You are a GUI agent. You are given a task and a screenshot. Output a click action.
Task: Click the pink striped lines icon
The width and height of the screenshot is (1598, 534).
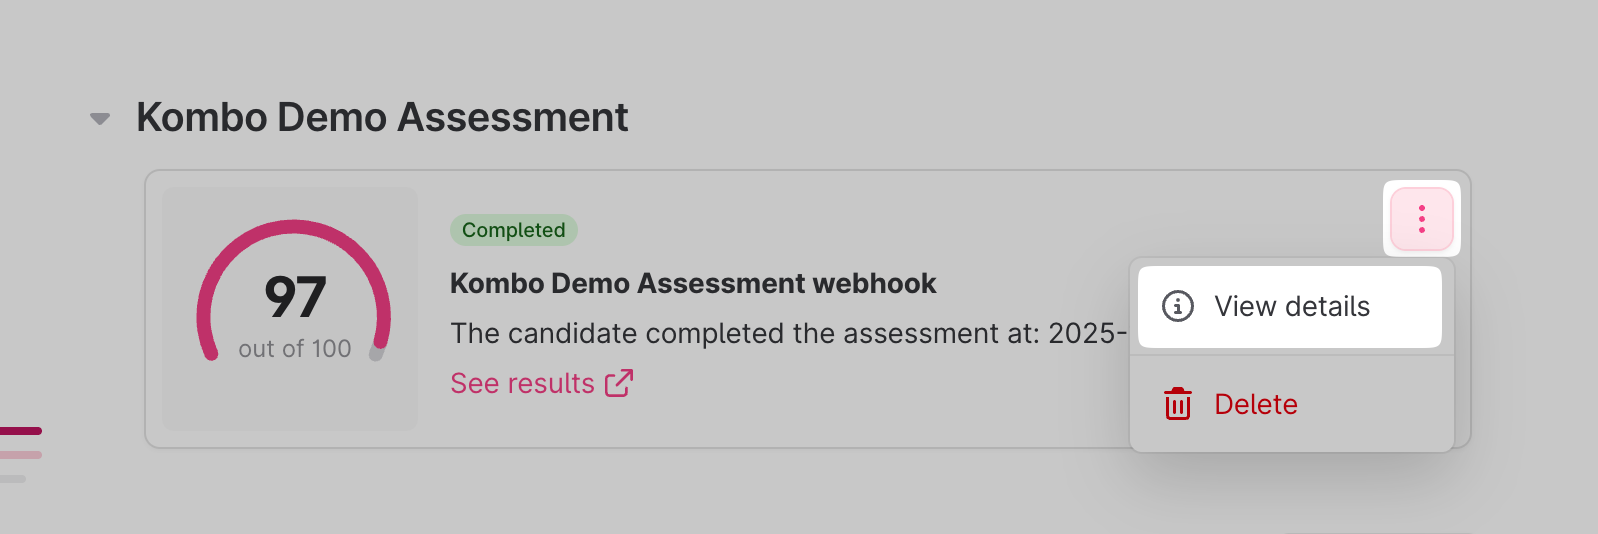(x=20, y=432)
